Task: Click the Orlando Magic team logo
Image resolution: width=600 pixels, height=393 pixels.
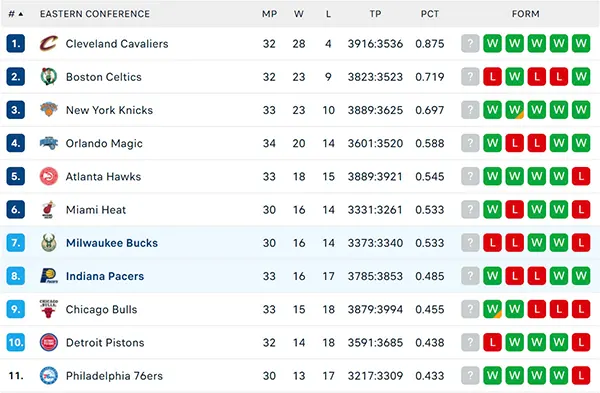Action: pyautogui.click(x=49, y=143)
